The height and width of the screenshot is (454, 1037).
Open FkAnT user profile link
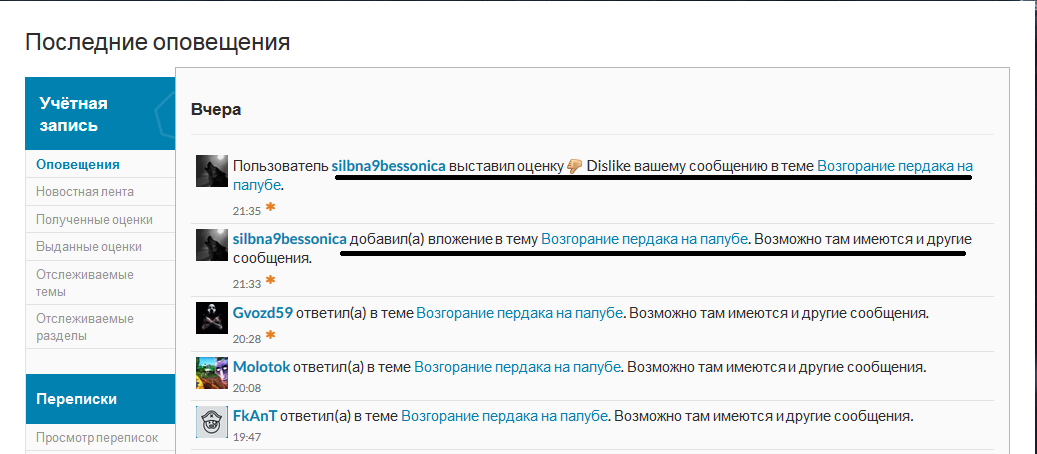(255, 416)
